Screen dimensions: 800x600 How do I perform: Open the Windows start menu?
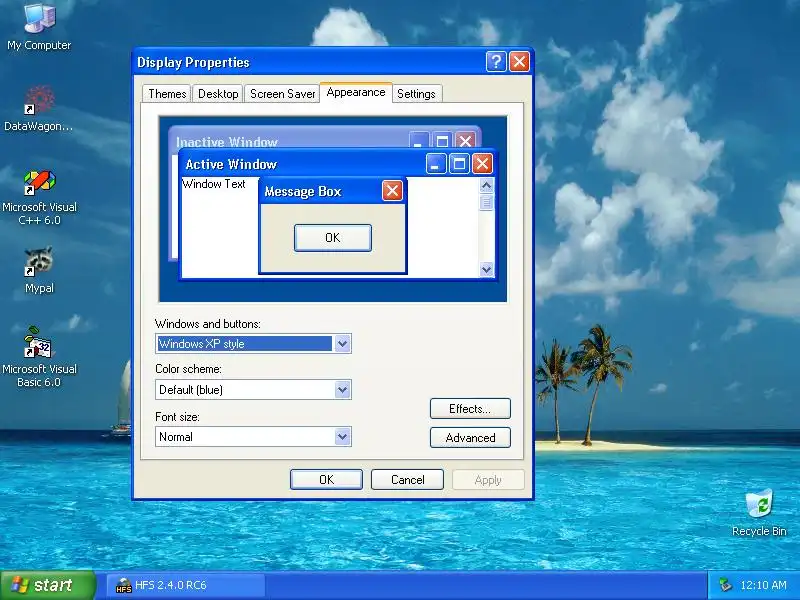click(47, 585)
